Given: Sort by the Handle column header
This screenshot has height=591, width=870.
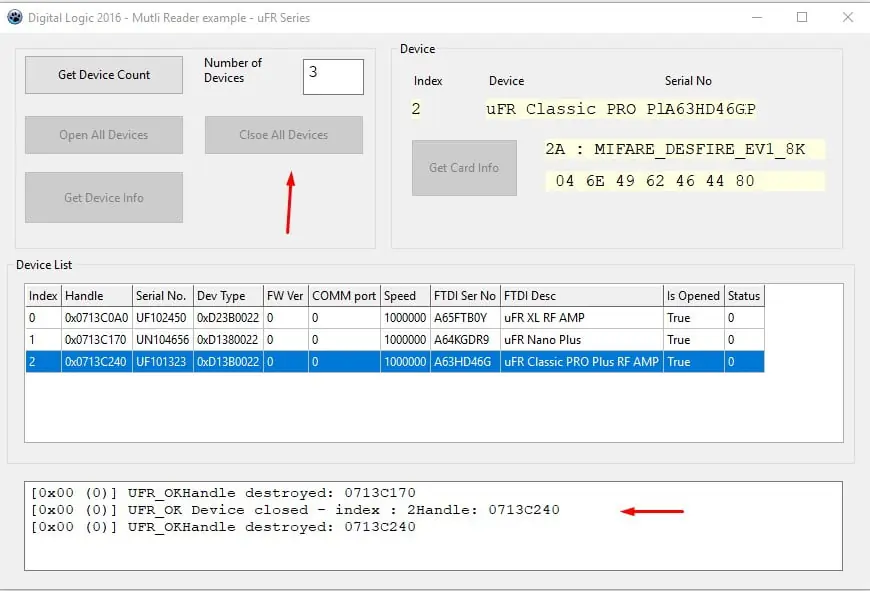Looking at the screenshot, I should (x=97, y=296).
